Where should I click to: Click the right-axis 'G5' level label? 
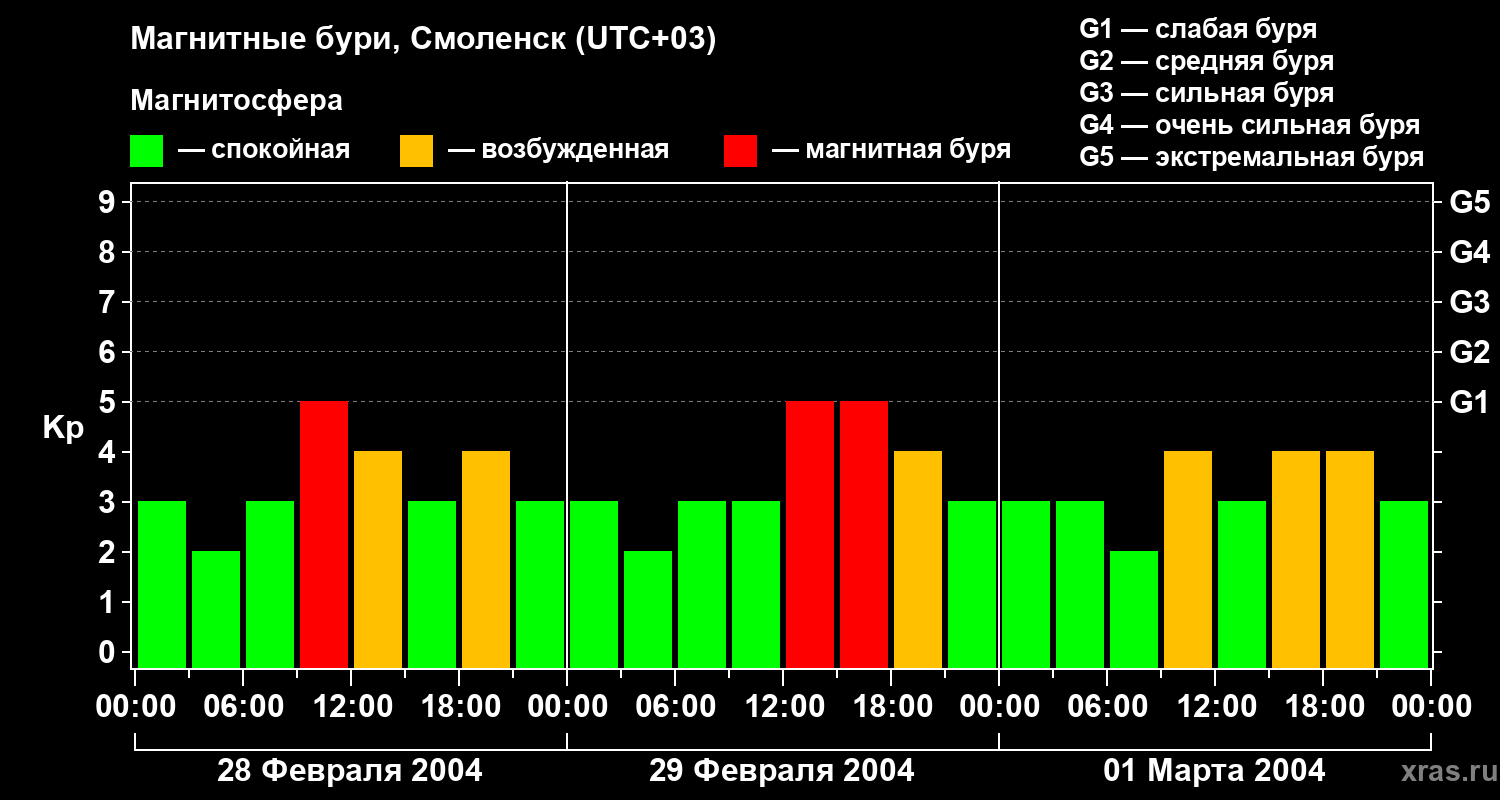(x=1470, y=202)
